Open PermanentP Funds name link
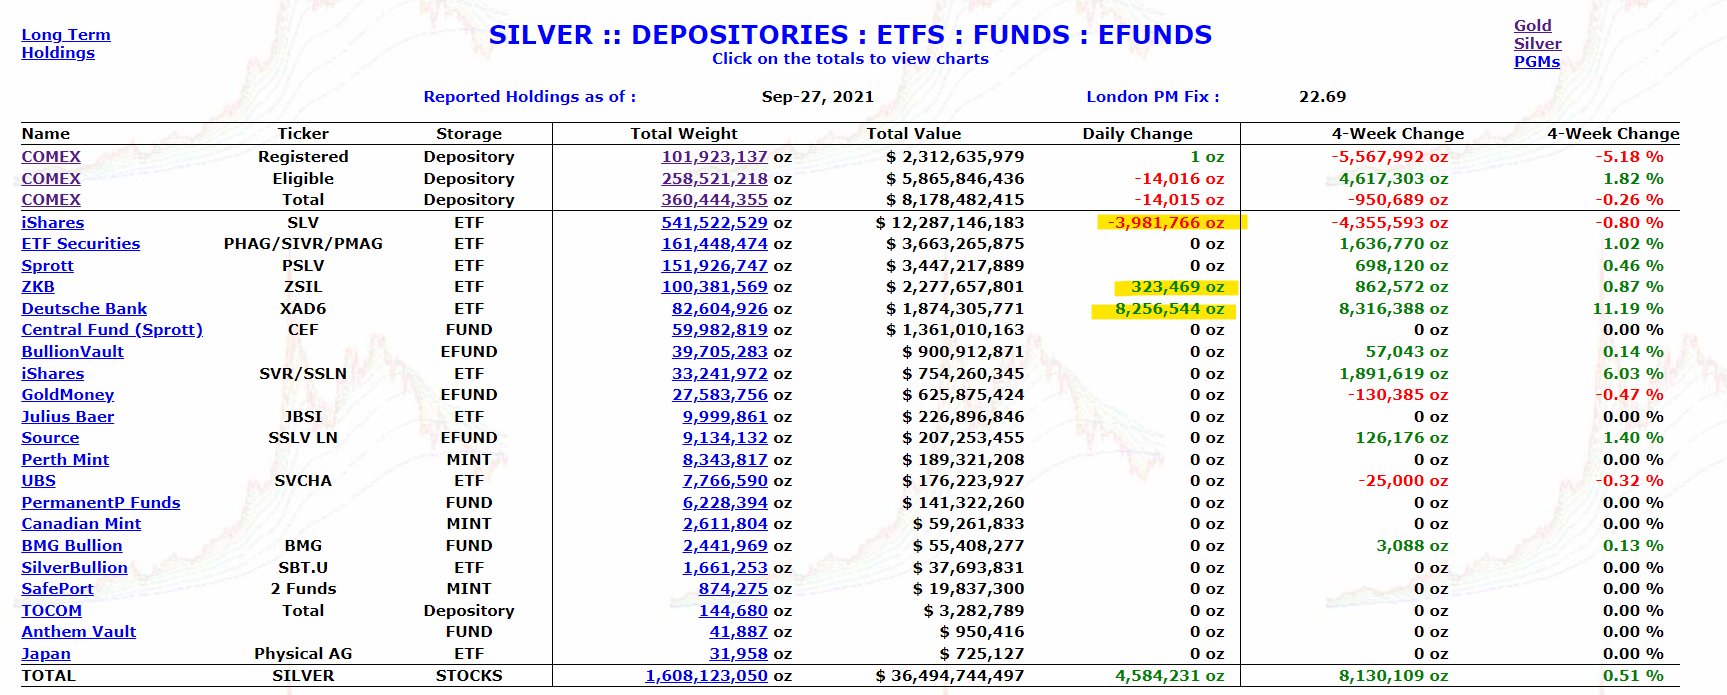The width and height of the screenshot is (1727, 695). point(101,503)
